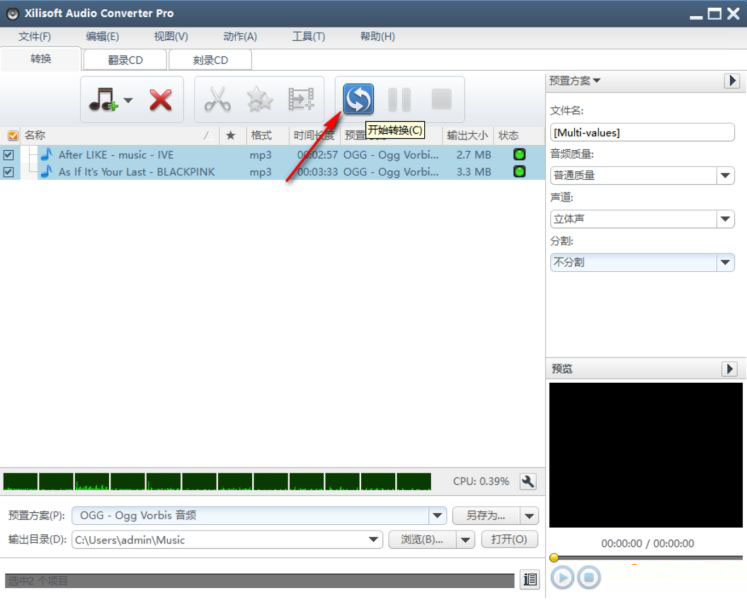Start conversion with the blue arrows button
The width and height of the screenshot is (747, 600).
358,99
